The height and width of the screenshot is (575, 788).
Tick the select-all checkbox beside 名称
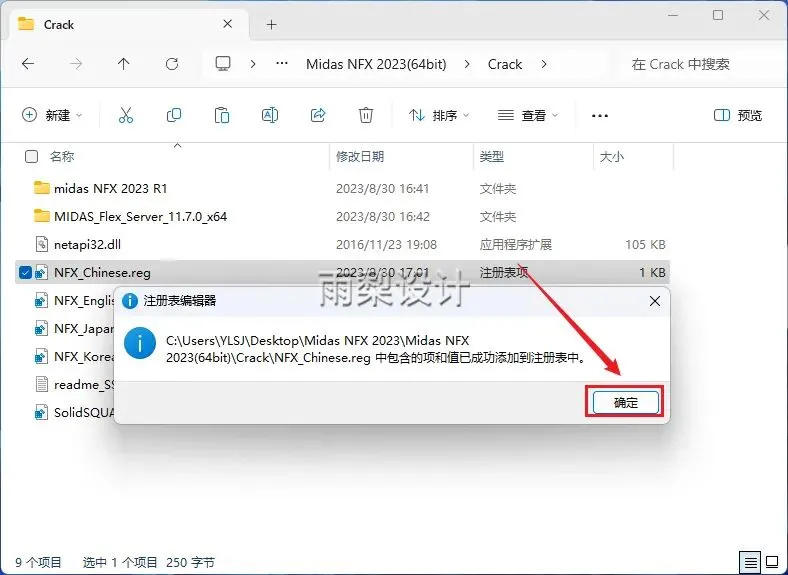point(31,157)
